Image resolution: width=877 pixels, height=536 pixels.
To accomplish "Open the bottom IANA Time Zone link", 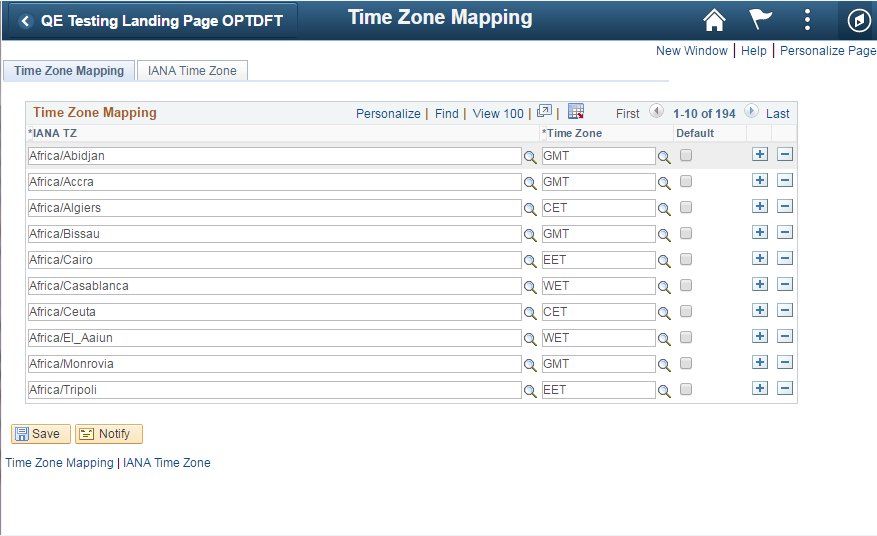I will pos(167,463).
